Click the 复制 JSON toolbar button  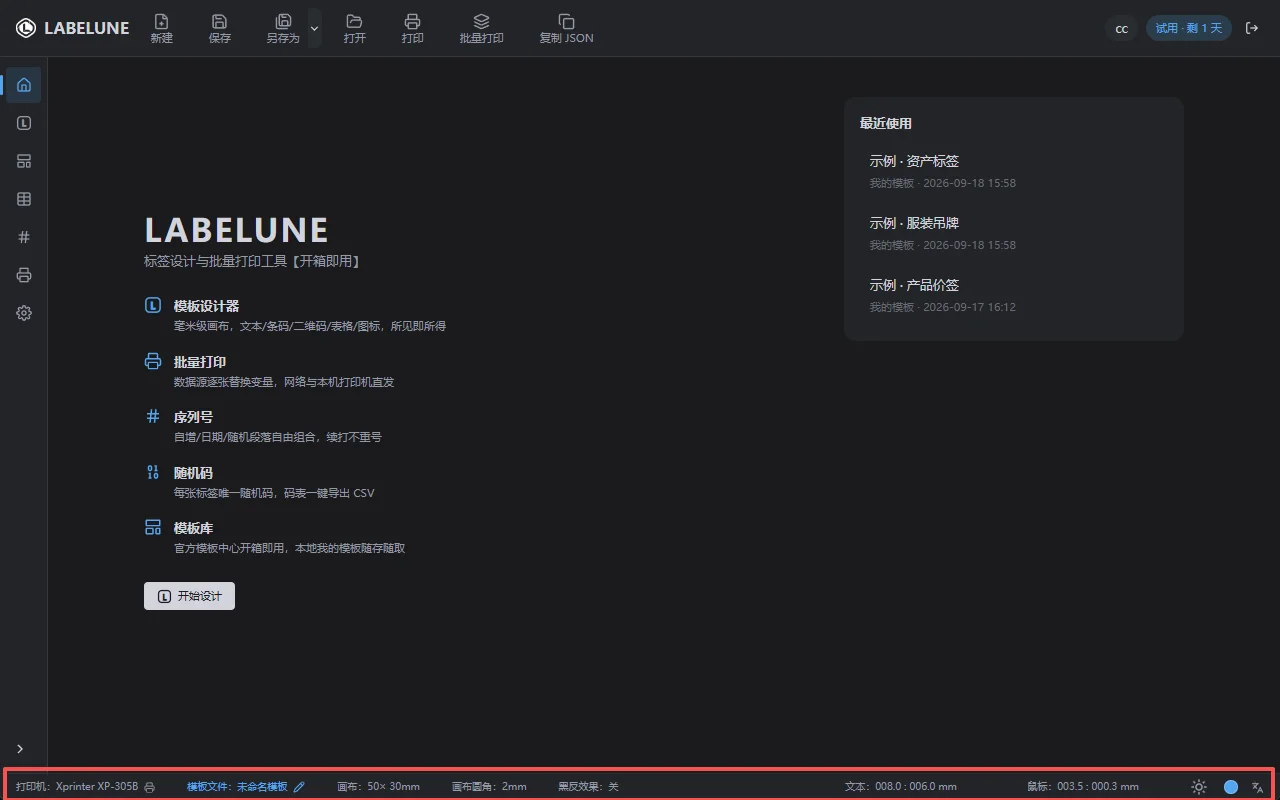pyautogui.click(x=566, y=28)
